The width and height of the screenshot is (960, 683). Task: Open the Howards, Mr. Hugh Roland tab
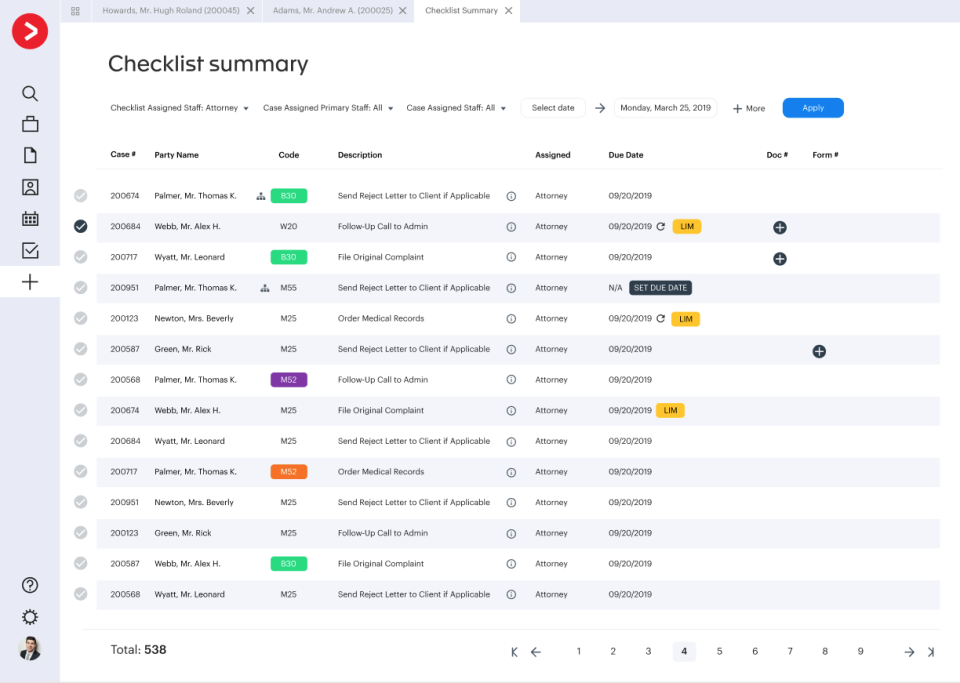[170, 13]
